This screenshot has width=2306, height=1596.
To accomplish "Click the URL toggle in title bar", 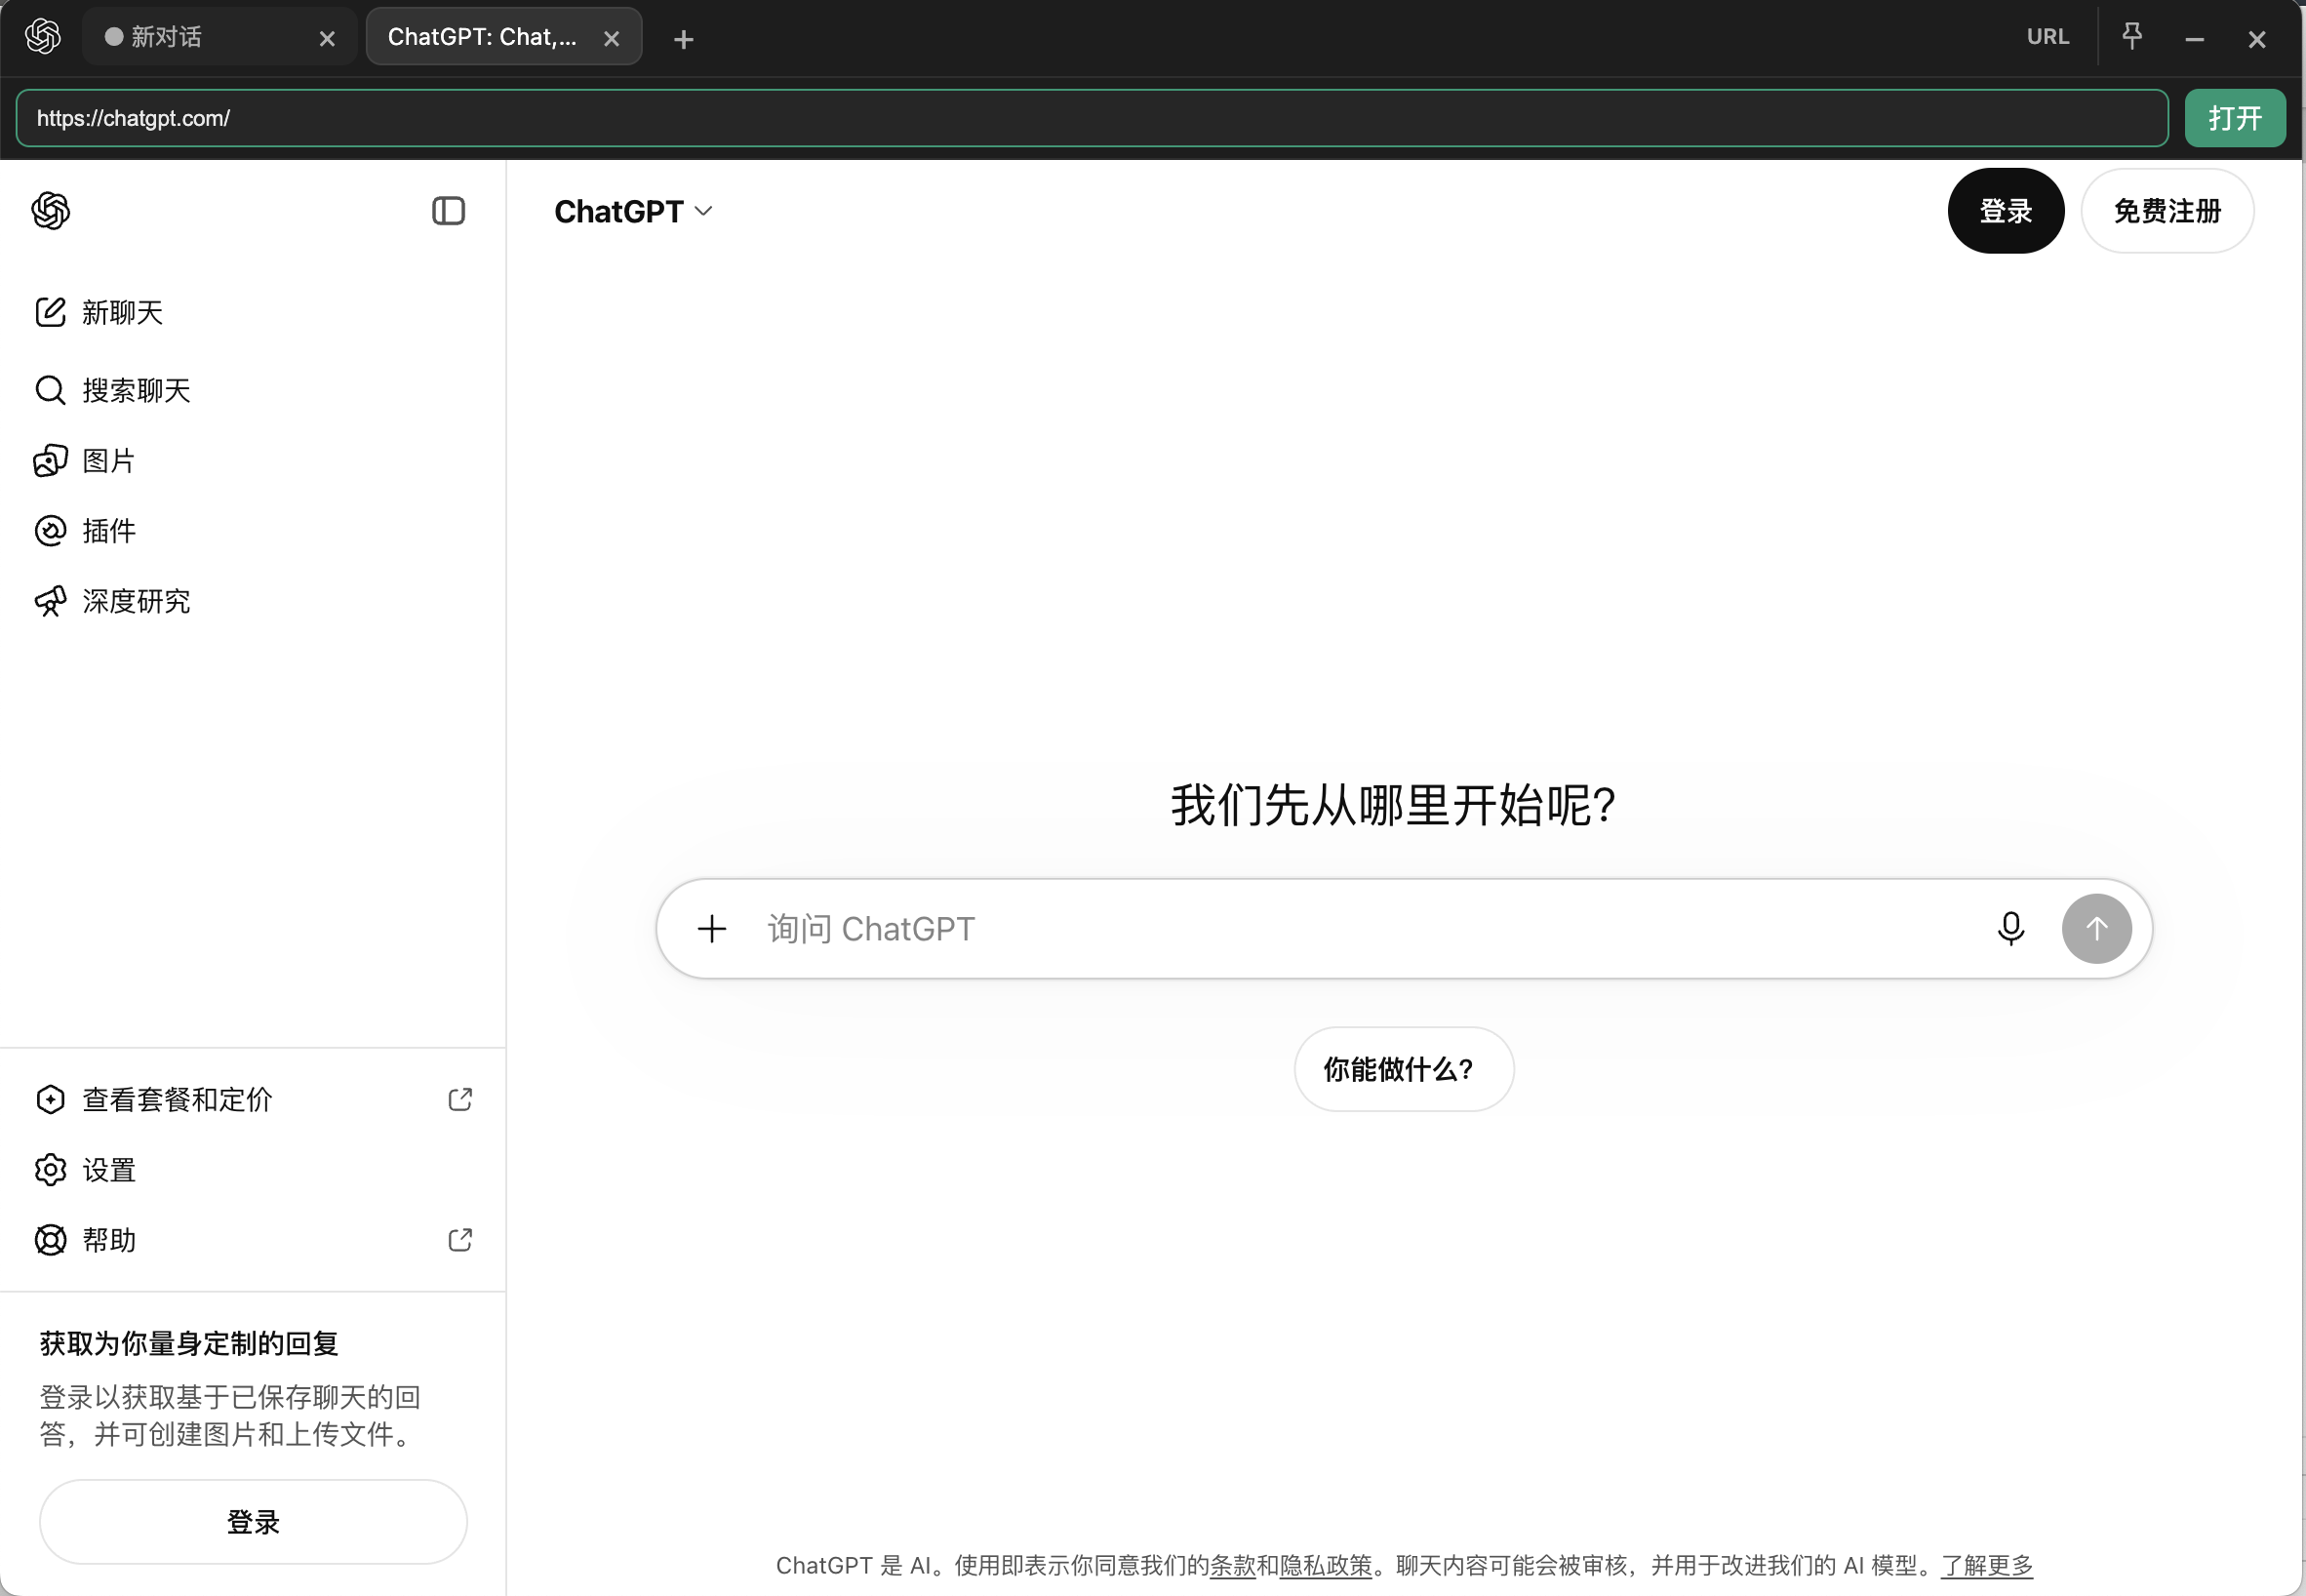I will tap(2048, 37).
